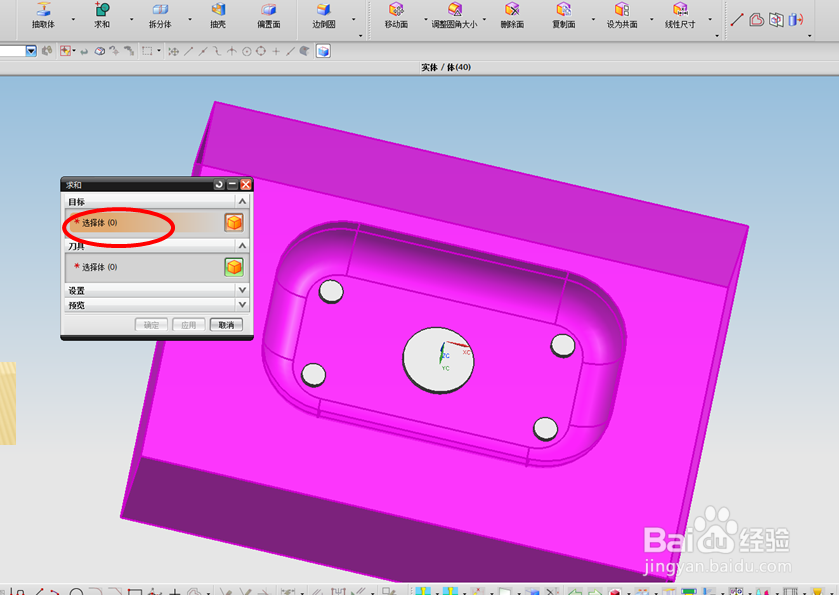Viewport: 839px width, 595px height.
Task: Open dropdown beside rectangle selection icon
Action: pyautogui.click(x=159, y=51)
